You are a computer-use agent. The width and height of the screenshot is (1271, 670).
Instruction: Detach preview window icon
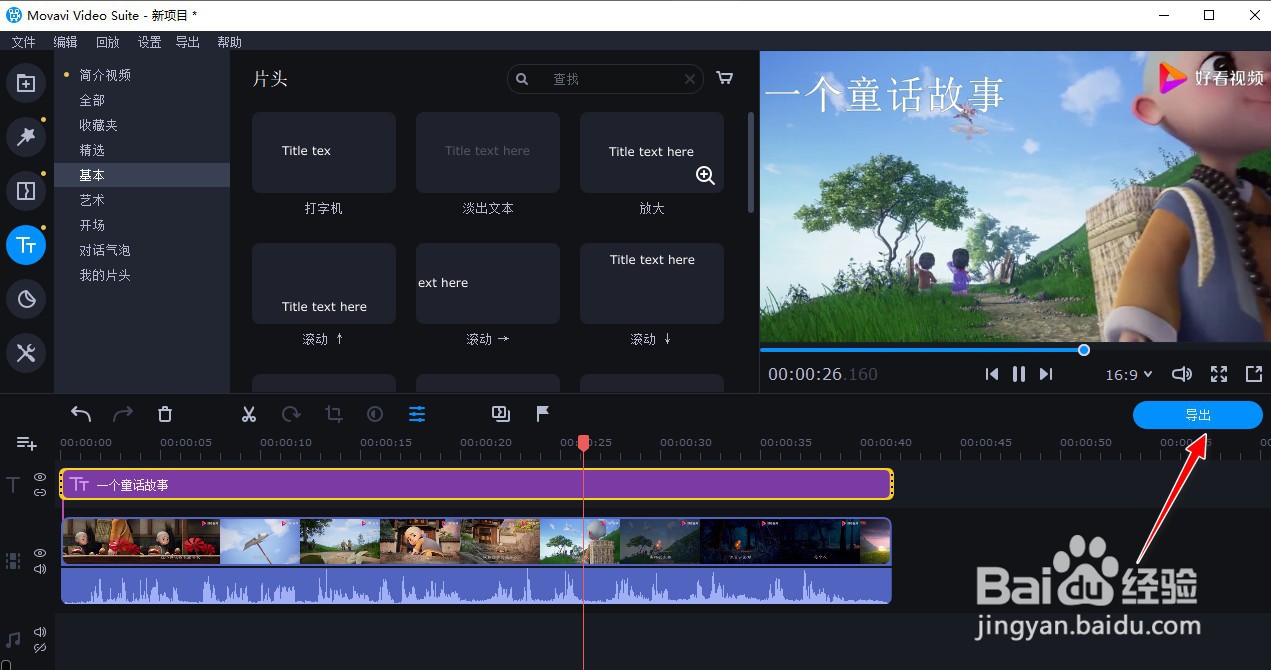coord(1254,374)
